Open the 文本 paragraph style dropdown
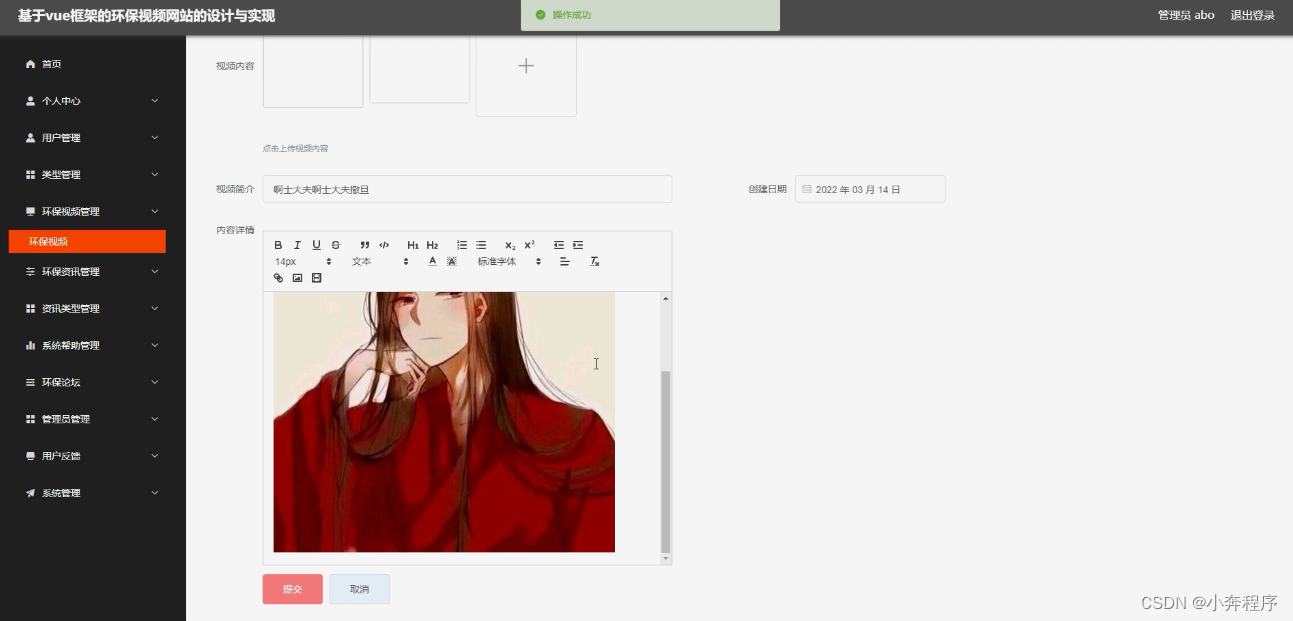The width and height of the screenshot is (1293, 621). 380,261
